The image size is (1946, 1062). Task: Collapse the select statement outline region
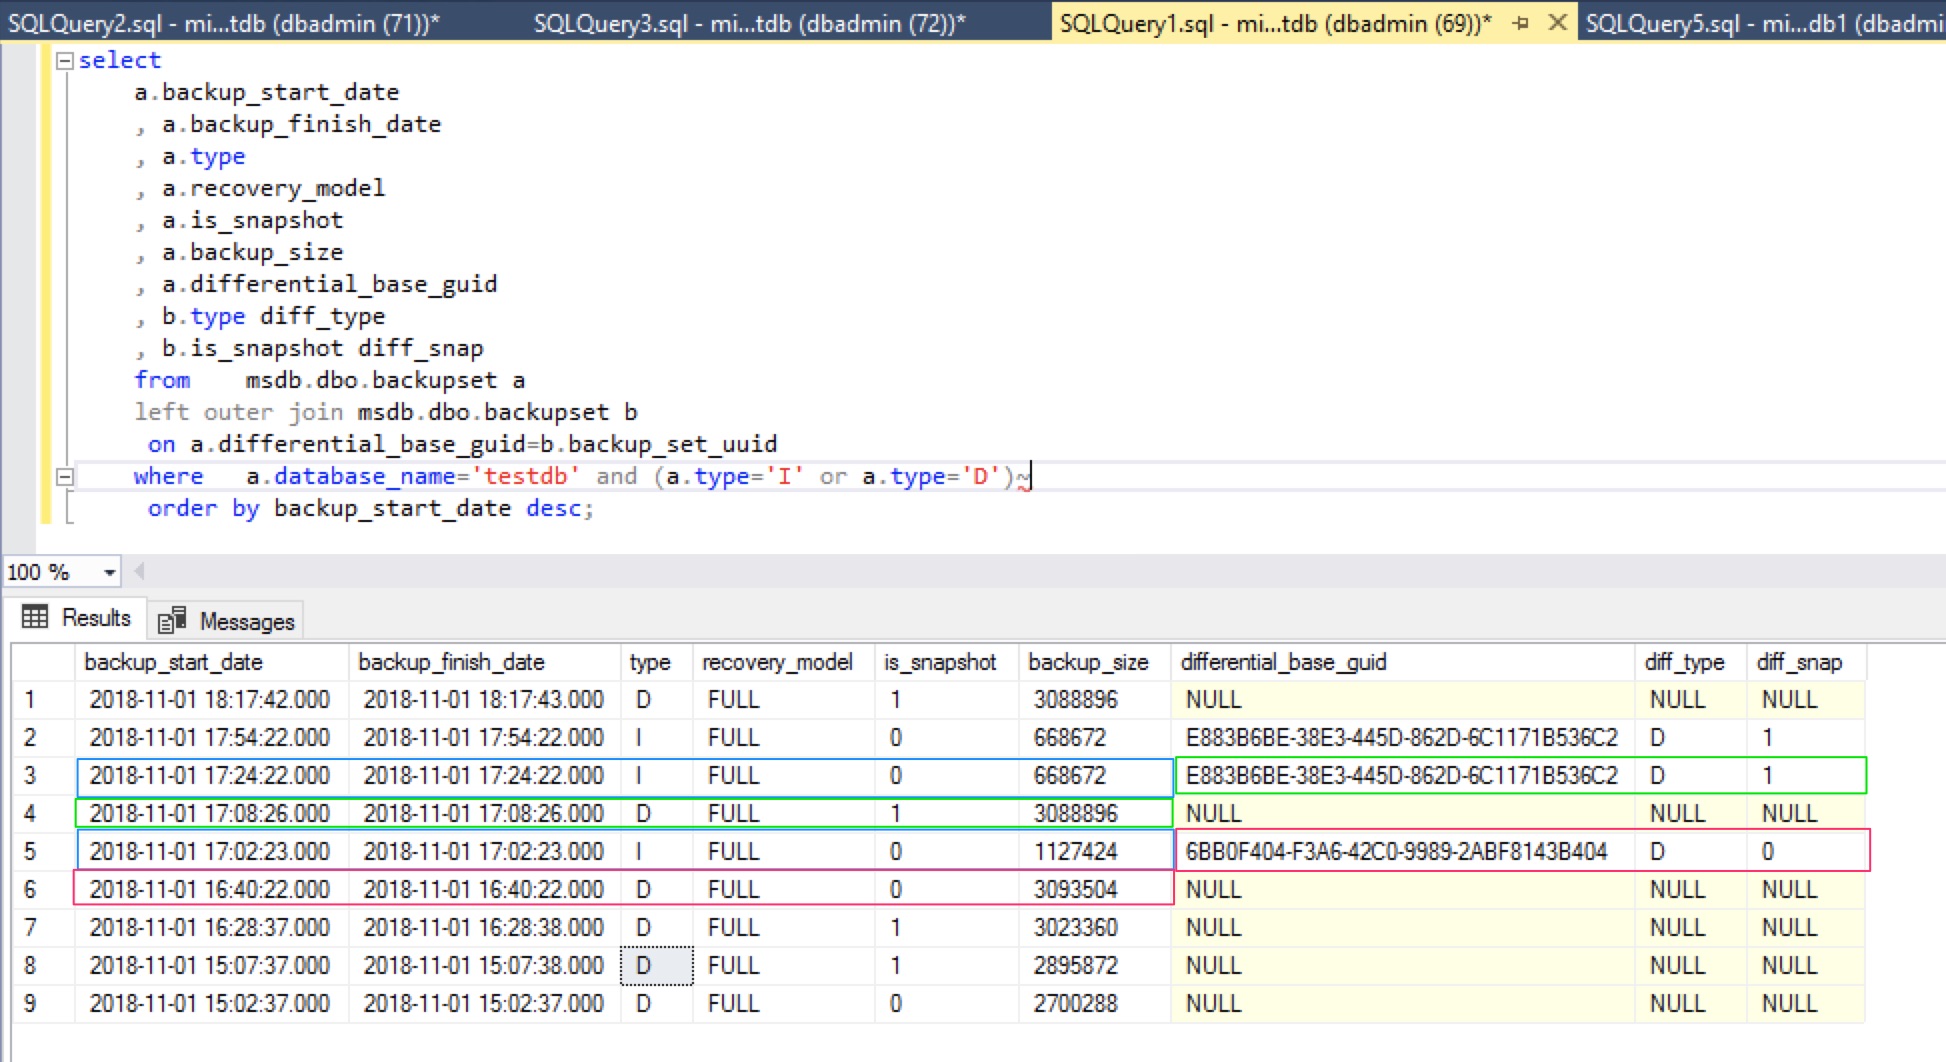[64, 59]
